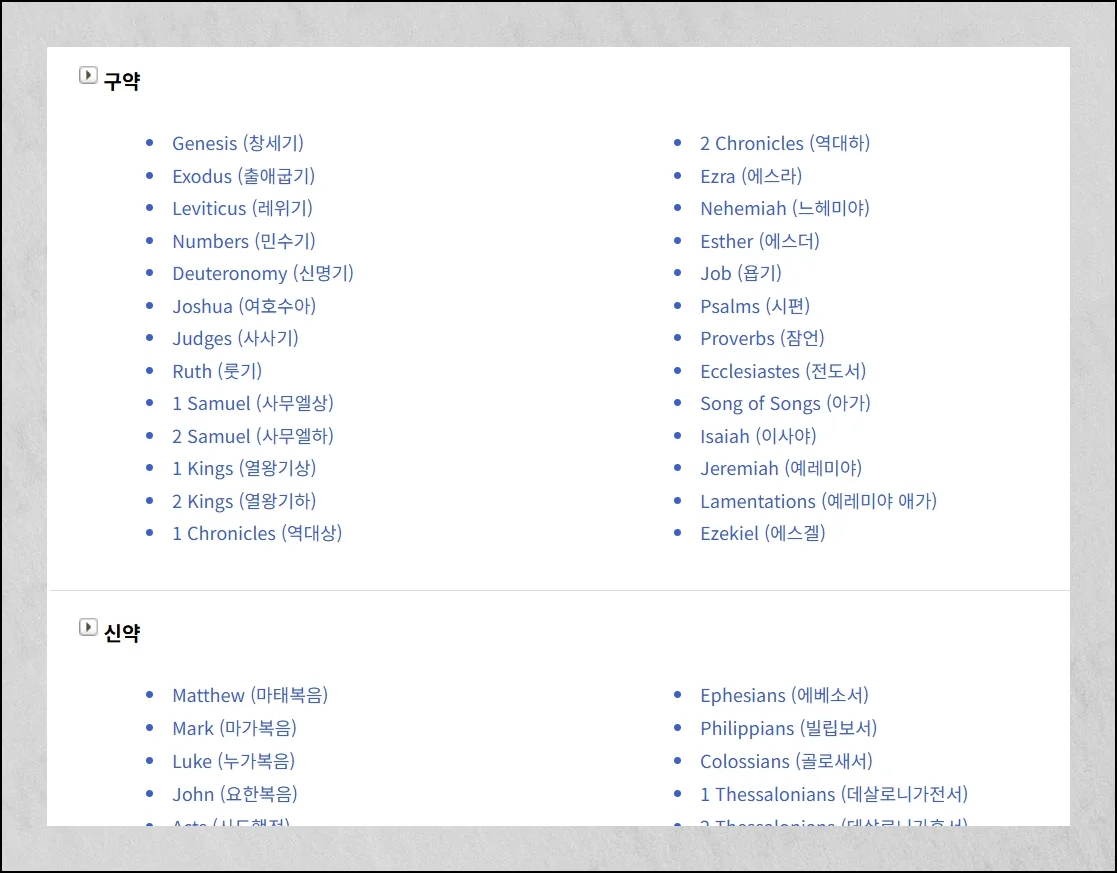
Task: Open Lamentations (예레미야 애가) link
Action: 817,501
